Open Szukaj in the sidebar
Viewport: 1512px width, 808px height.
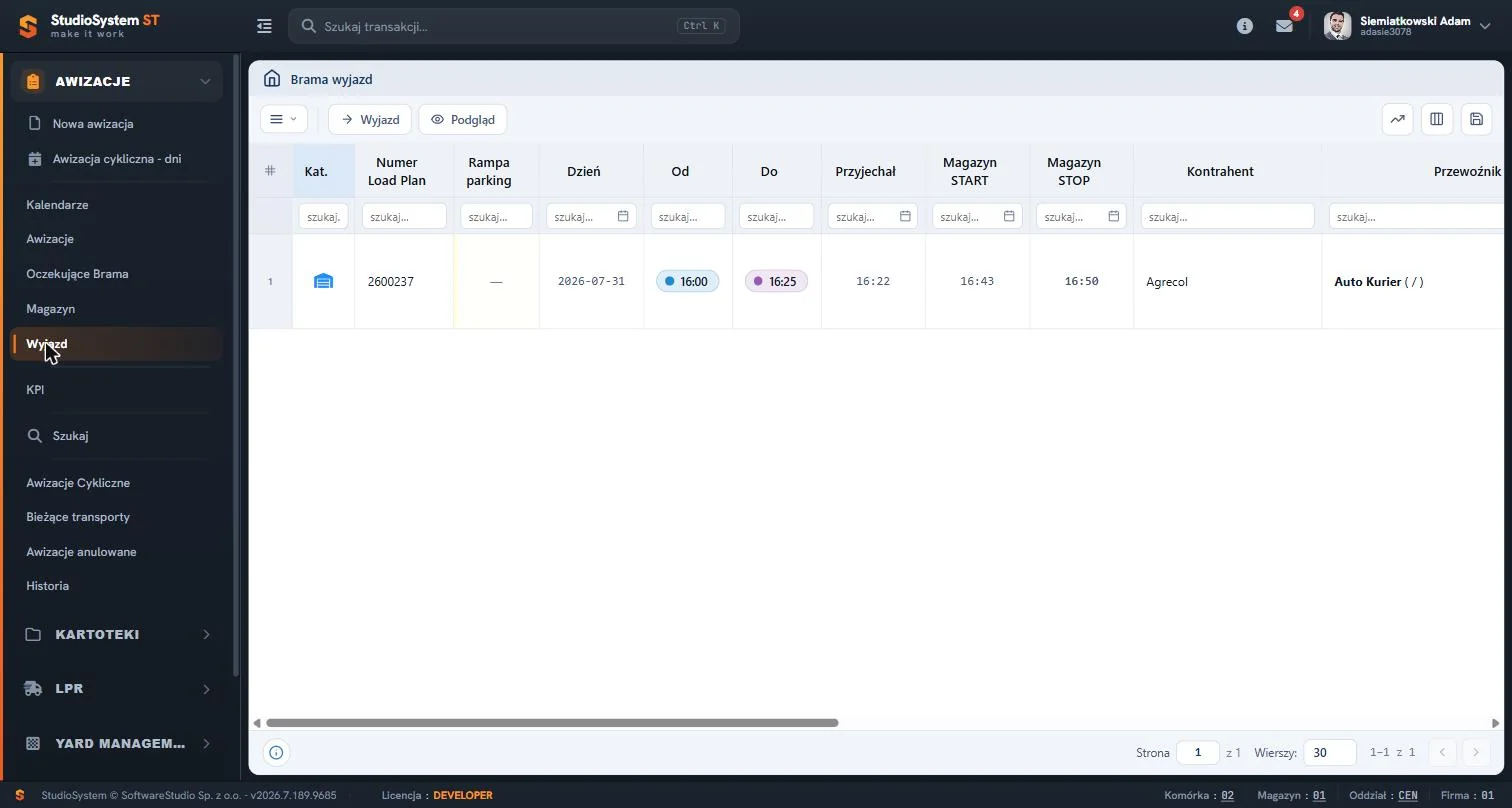click(x=71, y=436)
